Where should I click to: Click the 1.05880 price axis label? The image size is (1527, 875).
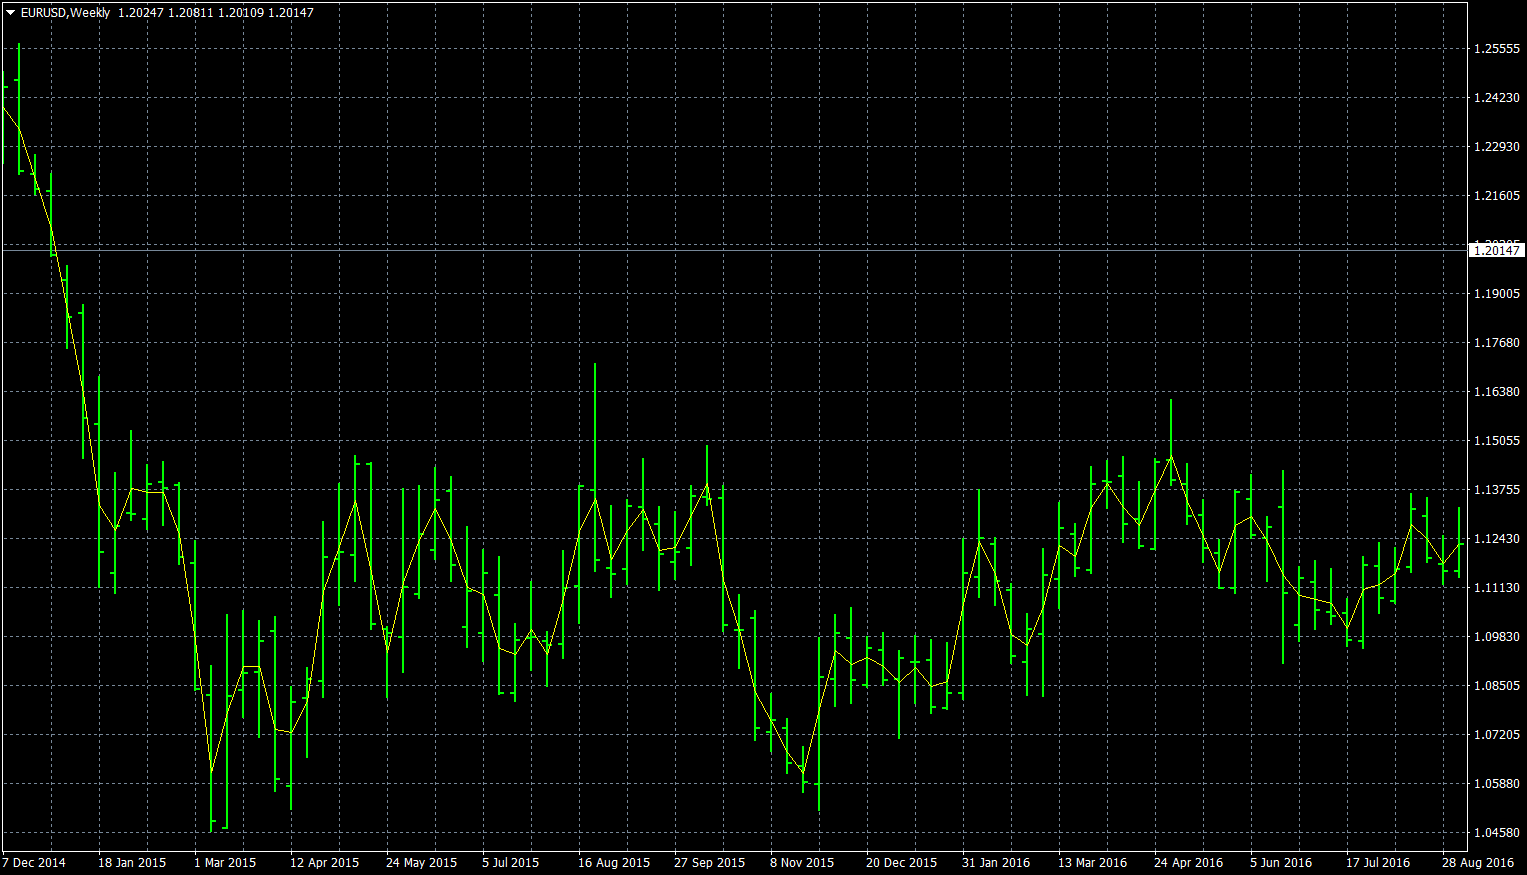coord(1497,784)
